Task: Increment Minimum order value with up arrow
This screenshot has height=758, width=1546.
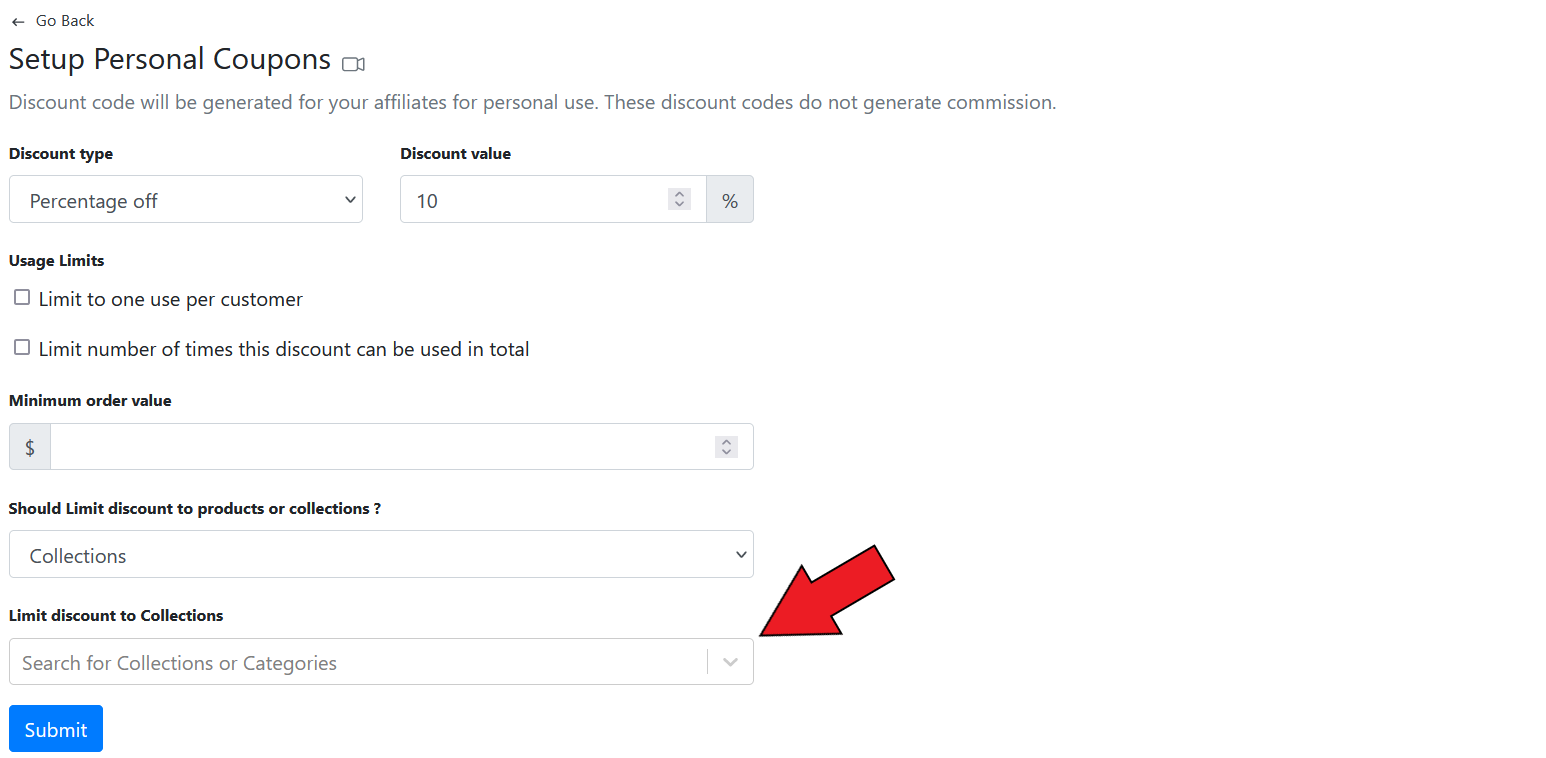Action: click(x=726, y=441)
